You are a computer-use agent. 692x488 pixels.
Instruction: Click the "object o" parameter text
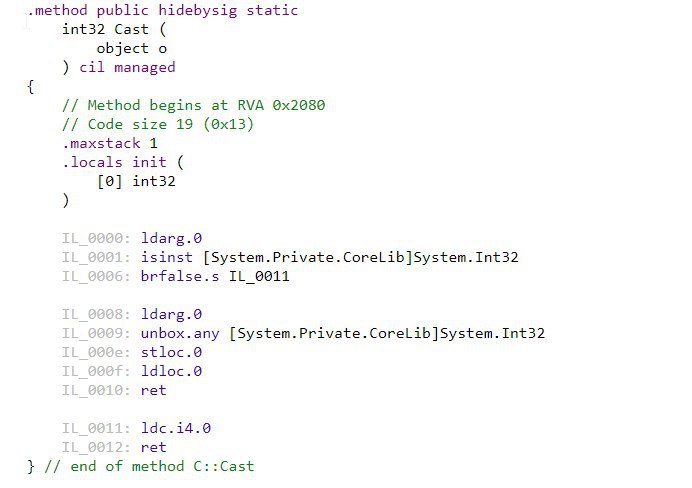132,49
